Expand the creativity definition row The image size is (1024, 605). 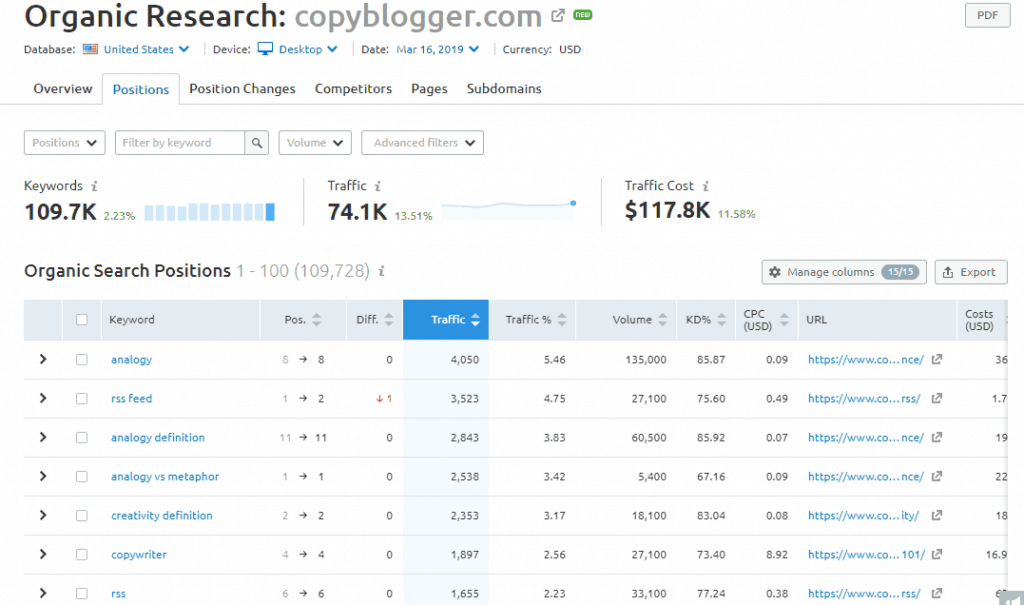pos(43,515)
